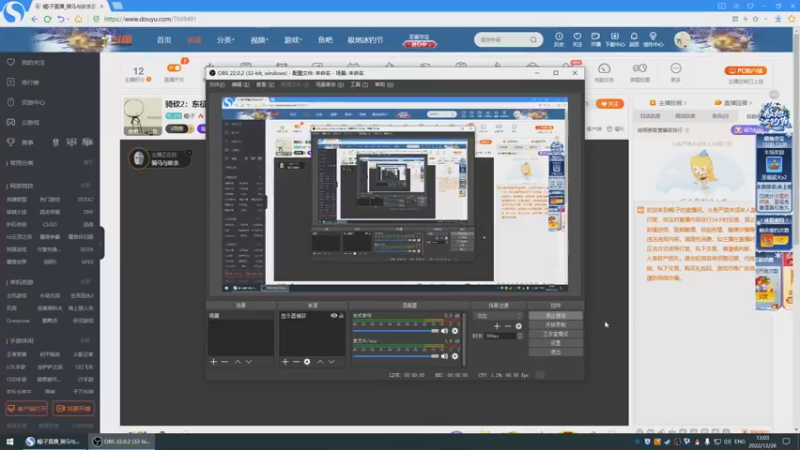
Task: Open the 'More' ellipsis icon in streamer toolbar
Action: click(676, 72)
